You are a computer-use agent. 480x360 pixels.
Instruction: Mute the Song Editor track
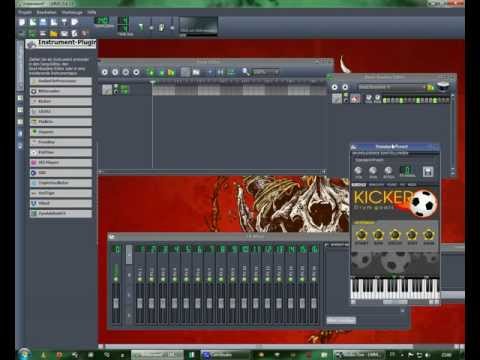(116, 87)
